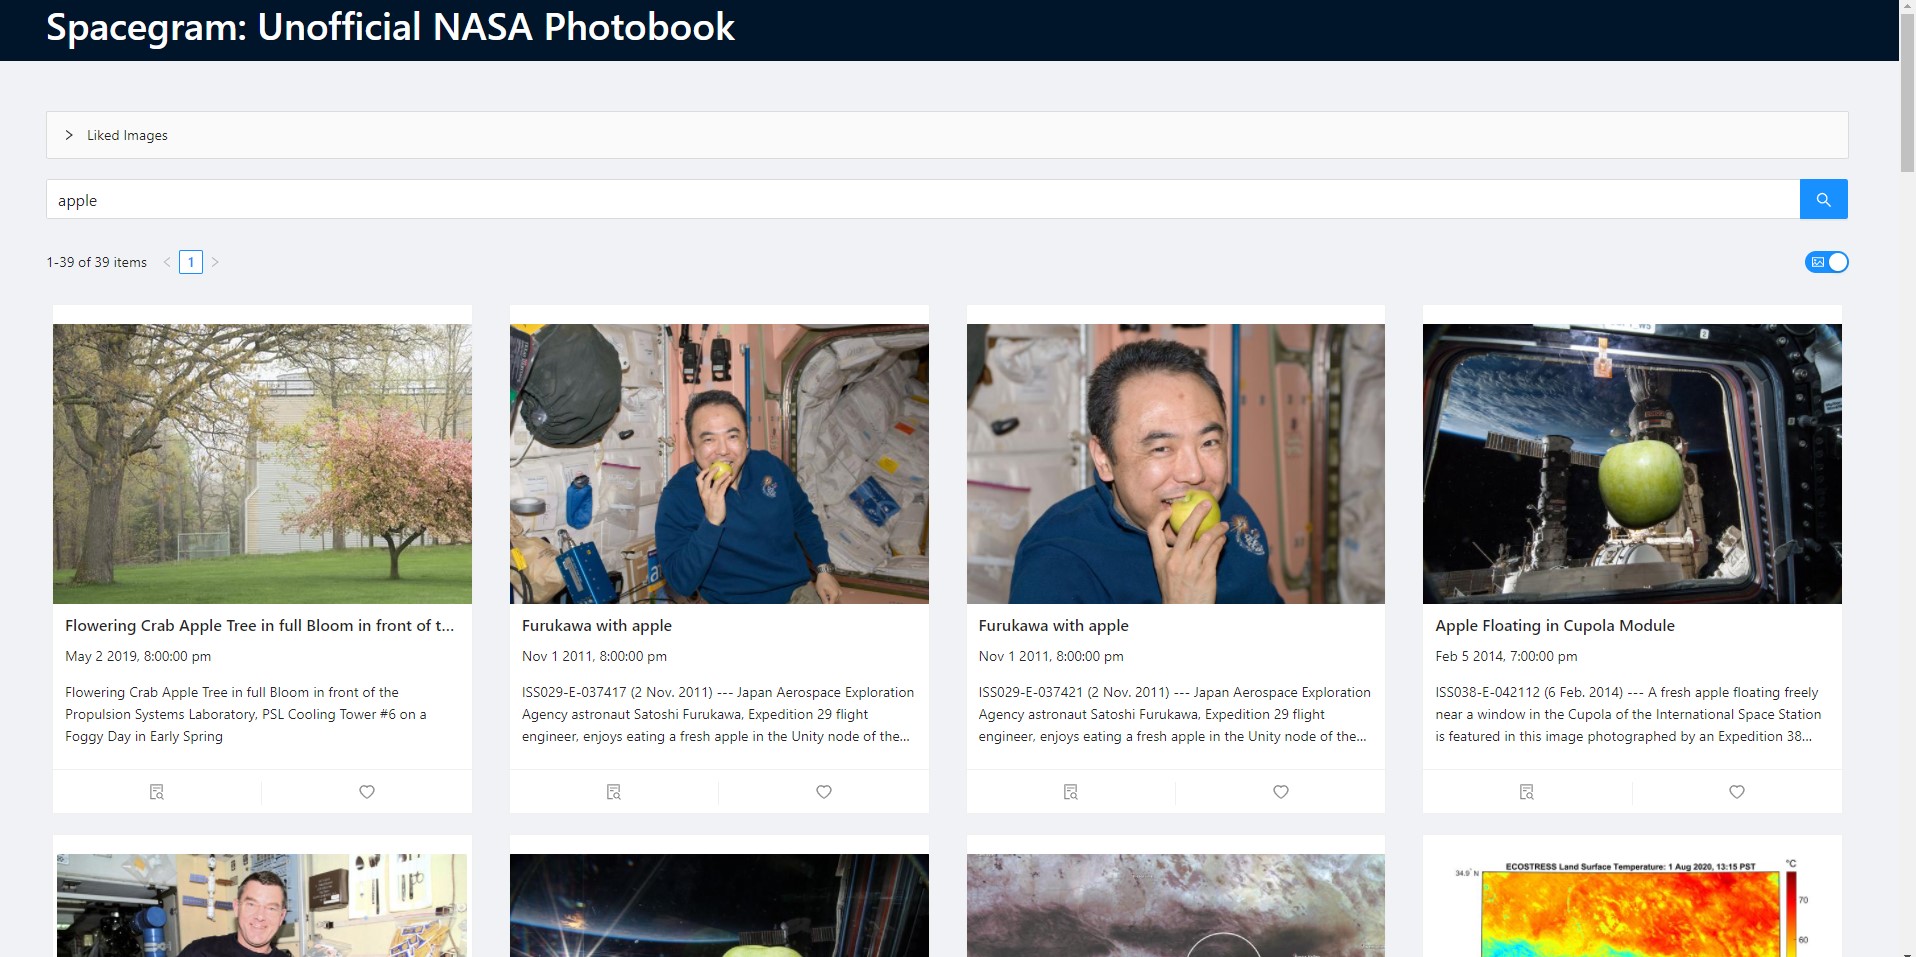Toggle the image display switch
This screenshot has height=957, width=1916.
tap(1827, 262)
